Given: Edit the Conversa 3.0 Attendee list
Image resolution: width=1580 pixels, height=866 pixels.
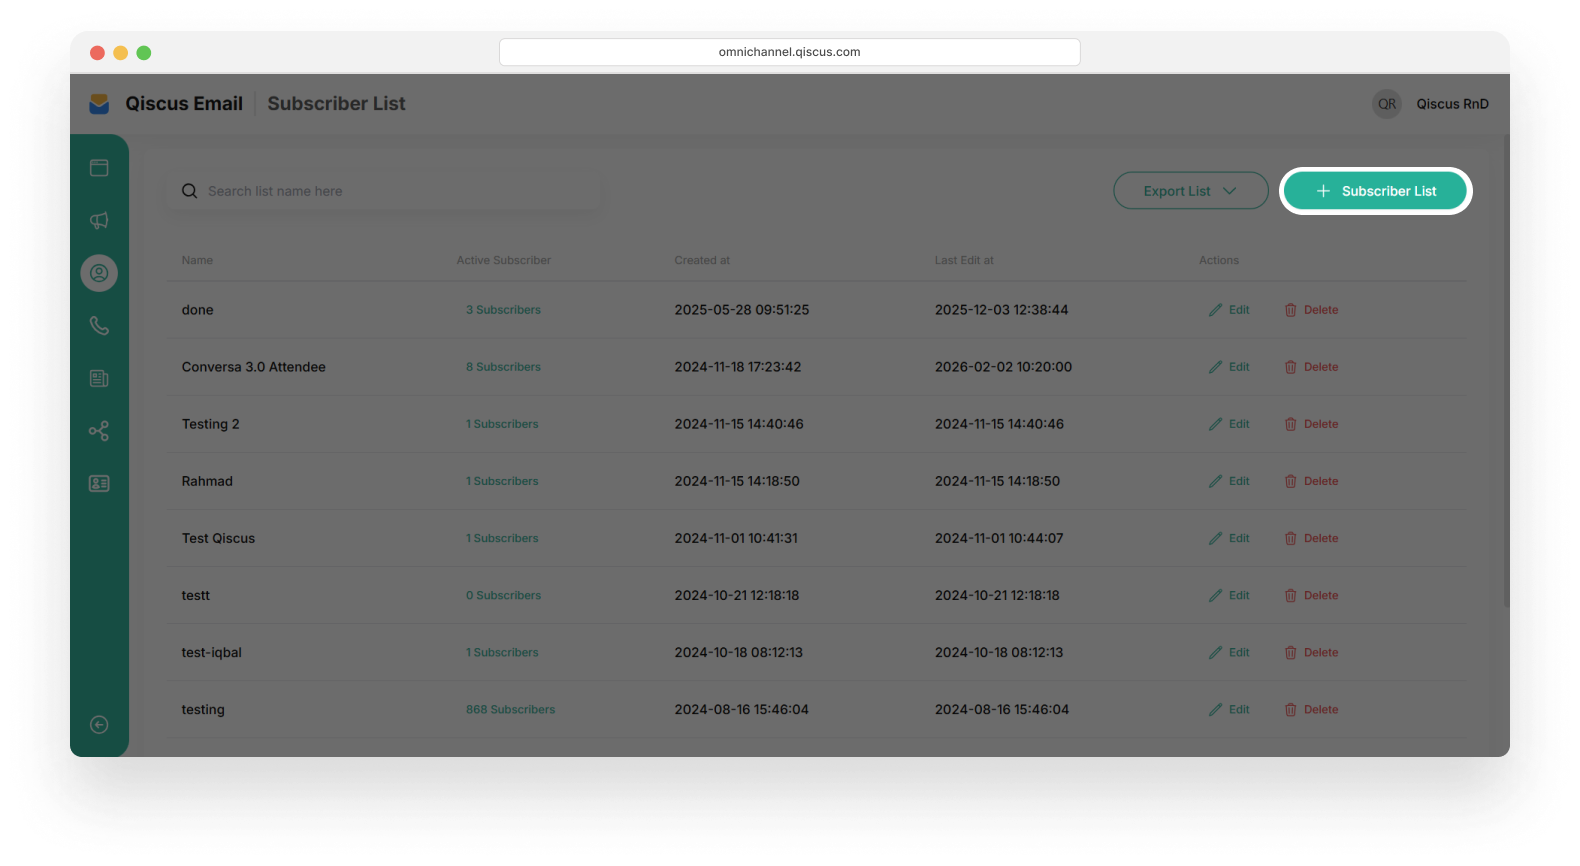Looking at the screenshot, I should (x=1230, y=367).
